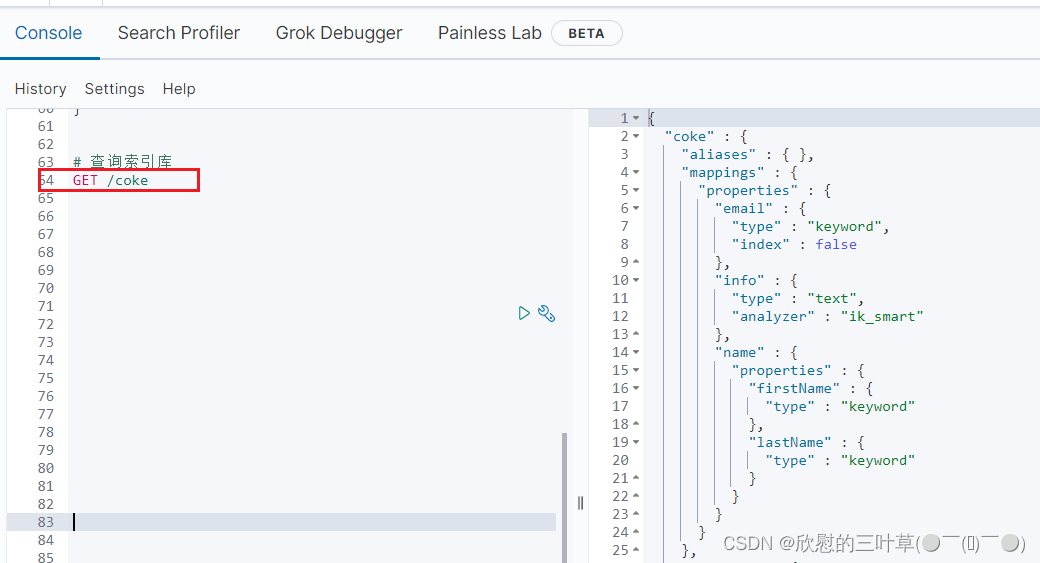Click the "keyword" value on line 20
The width and height of the screenshot is (1040, 563).
tap(878, 460)
